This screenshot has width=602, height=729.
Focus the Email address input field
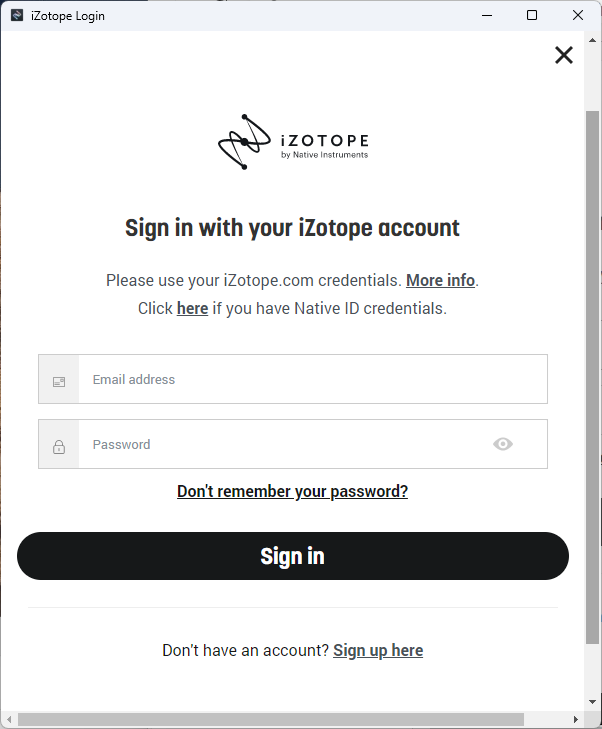click(312, 380)
